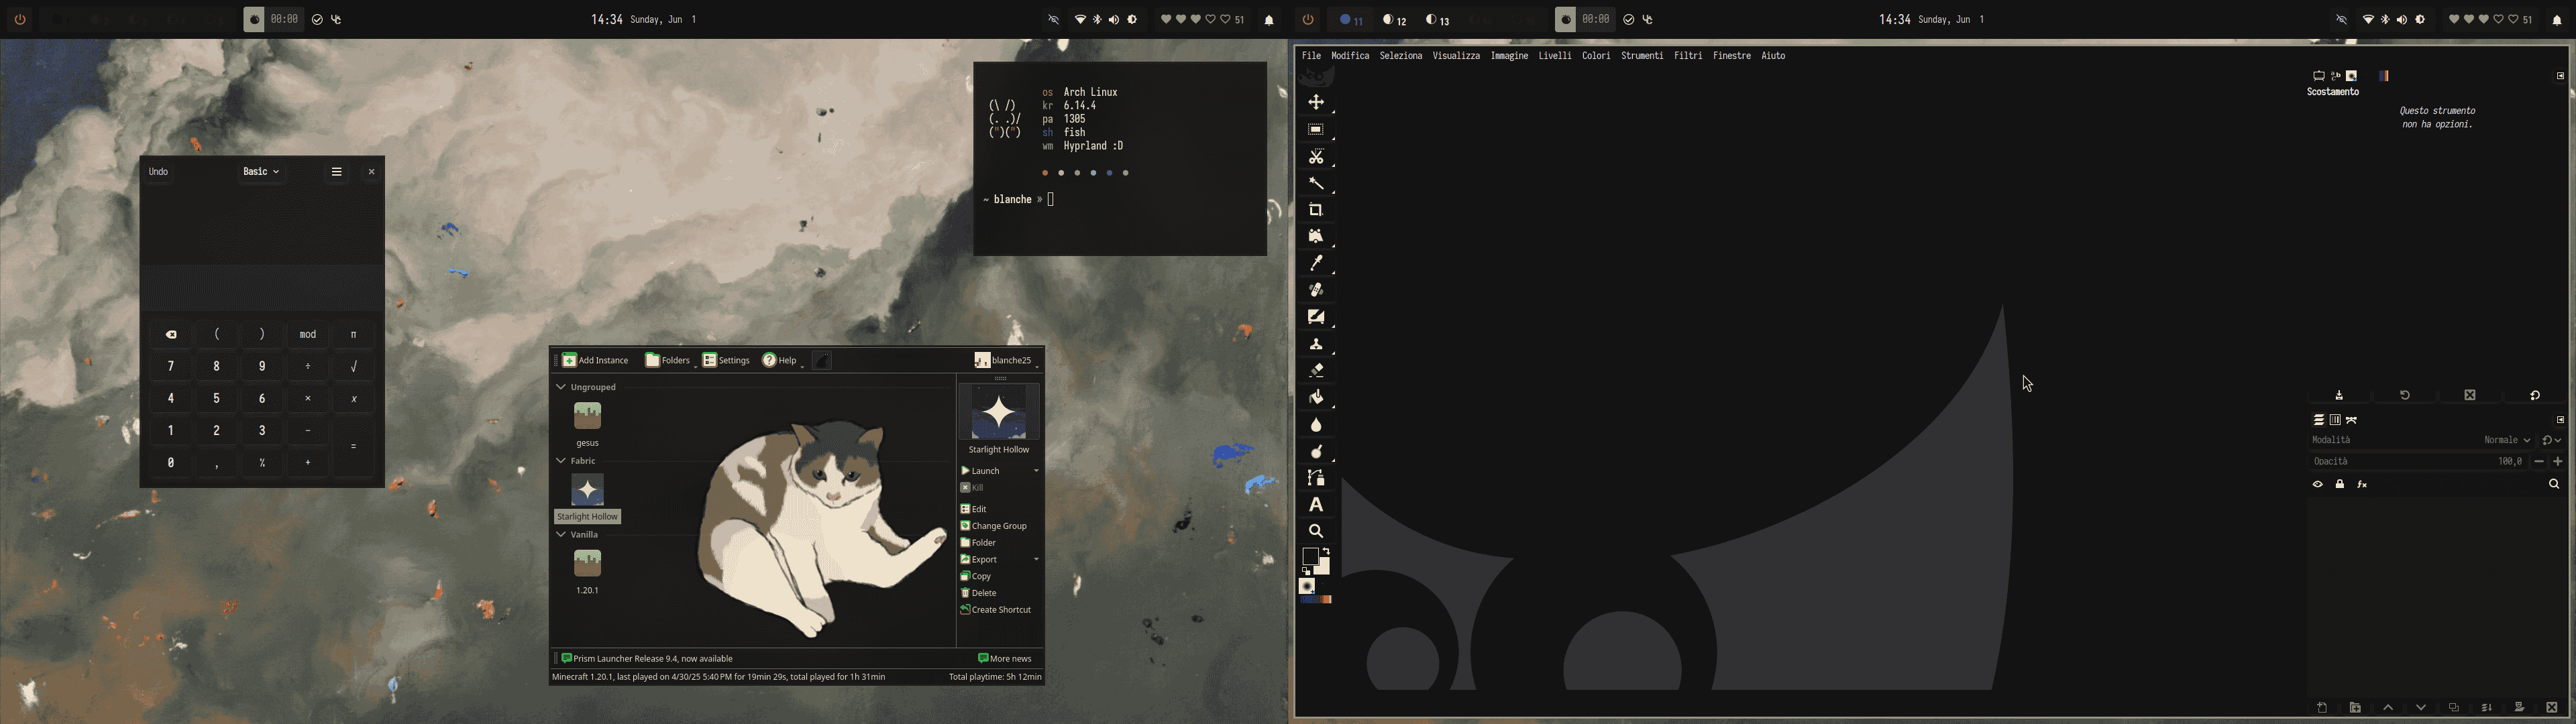Swap foreground and background colors
The width and height of the screenshot is (2576, 724).
[1326, 551]
